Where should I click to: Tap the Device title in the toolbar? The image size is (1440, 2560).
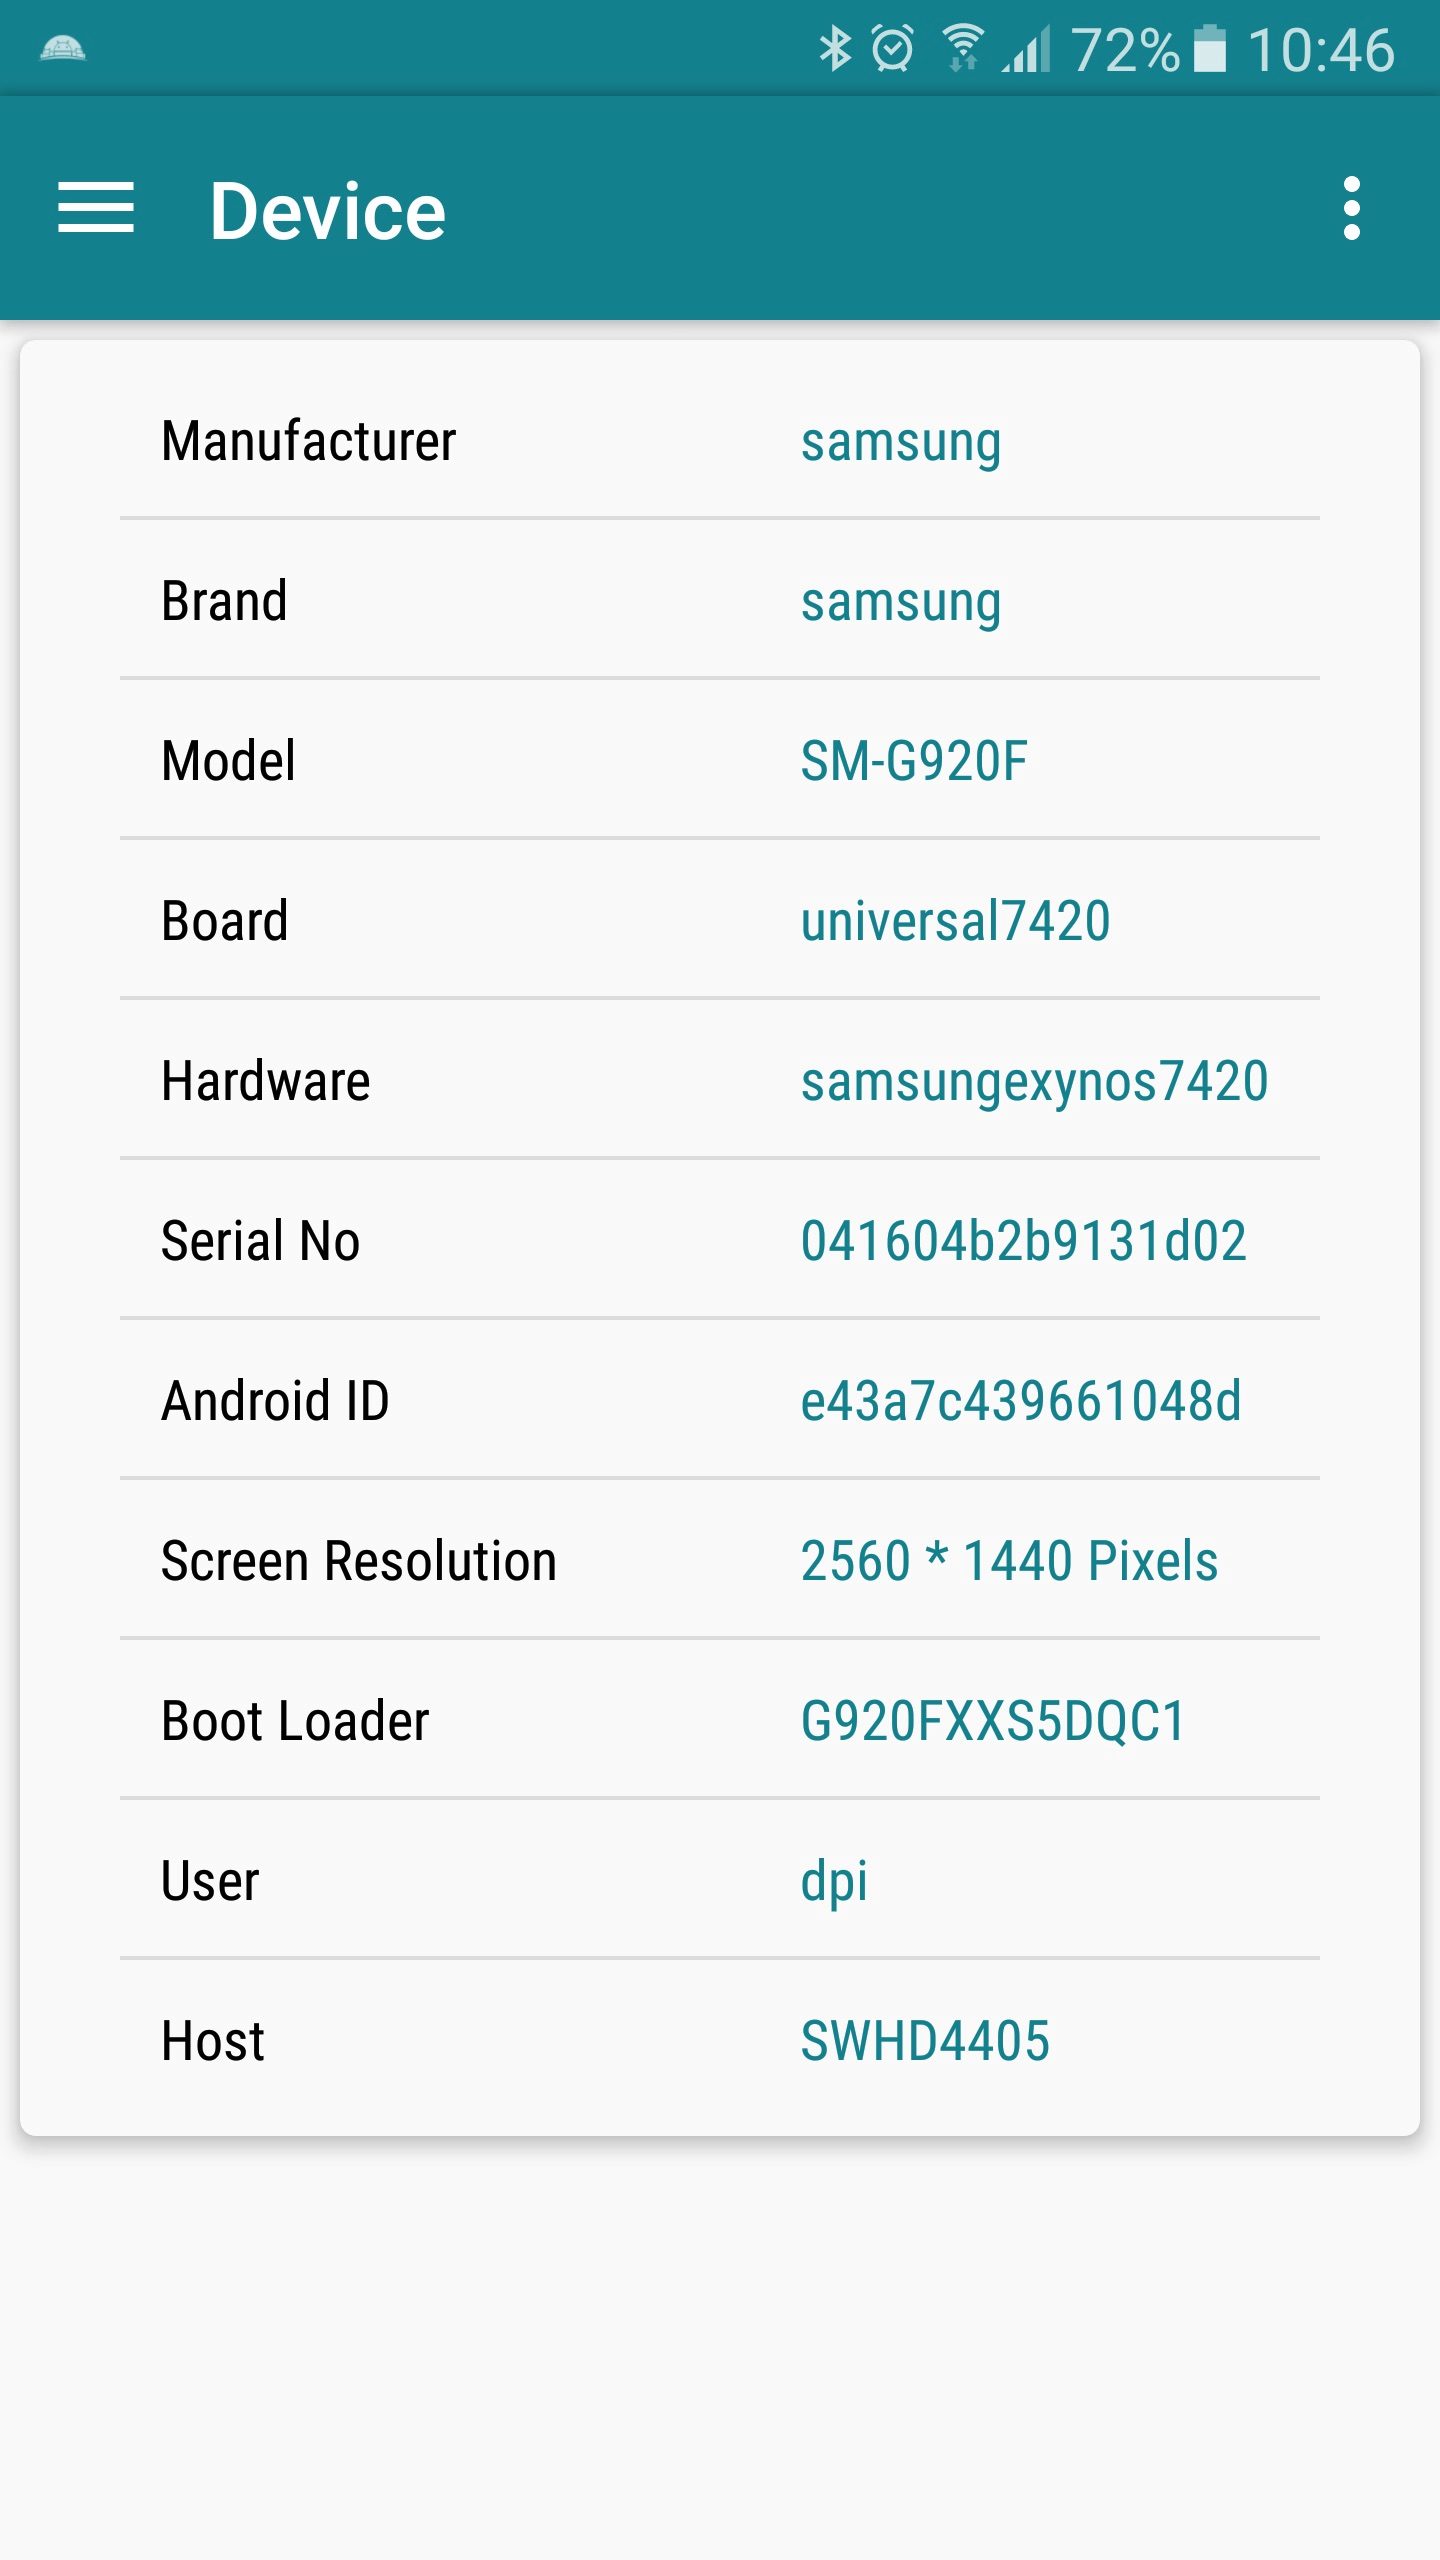[x=327, y=211]
